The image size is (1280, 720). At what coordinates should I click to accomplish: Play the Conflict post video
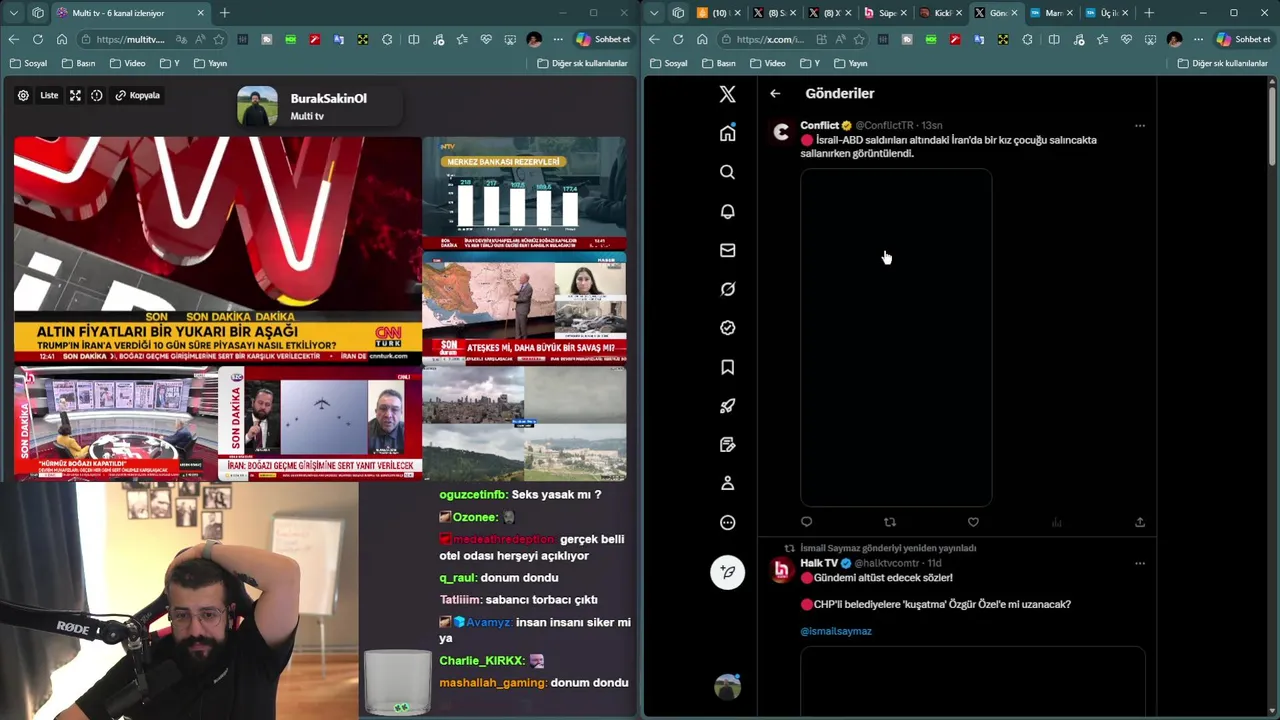896,338
